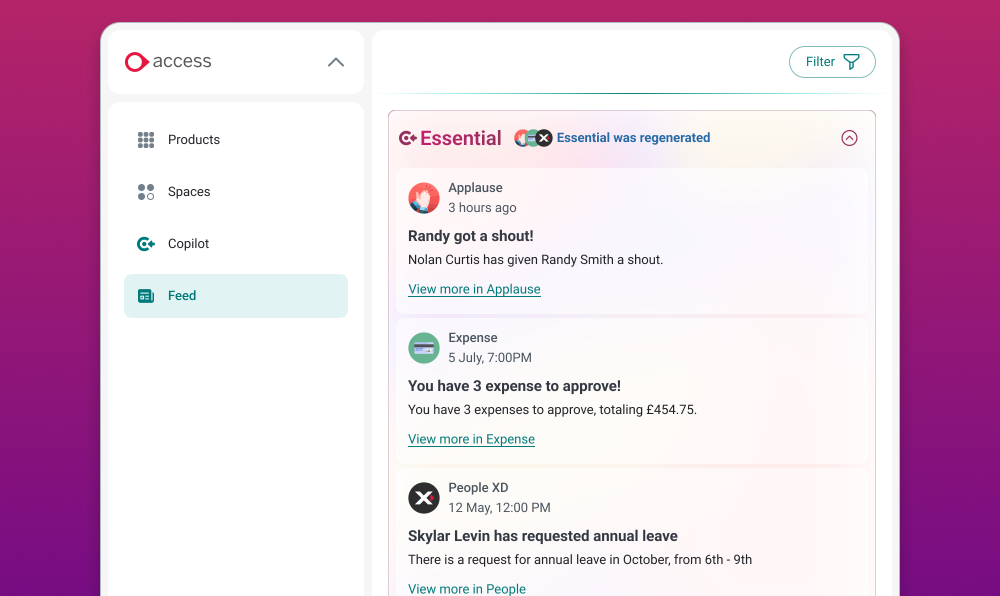Click the overlapping app icons near Essential was regenerated
This screenshot has height=596, width=1000.
pos(533,137)
